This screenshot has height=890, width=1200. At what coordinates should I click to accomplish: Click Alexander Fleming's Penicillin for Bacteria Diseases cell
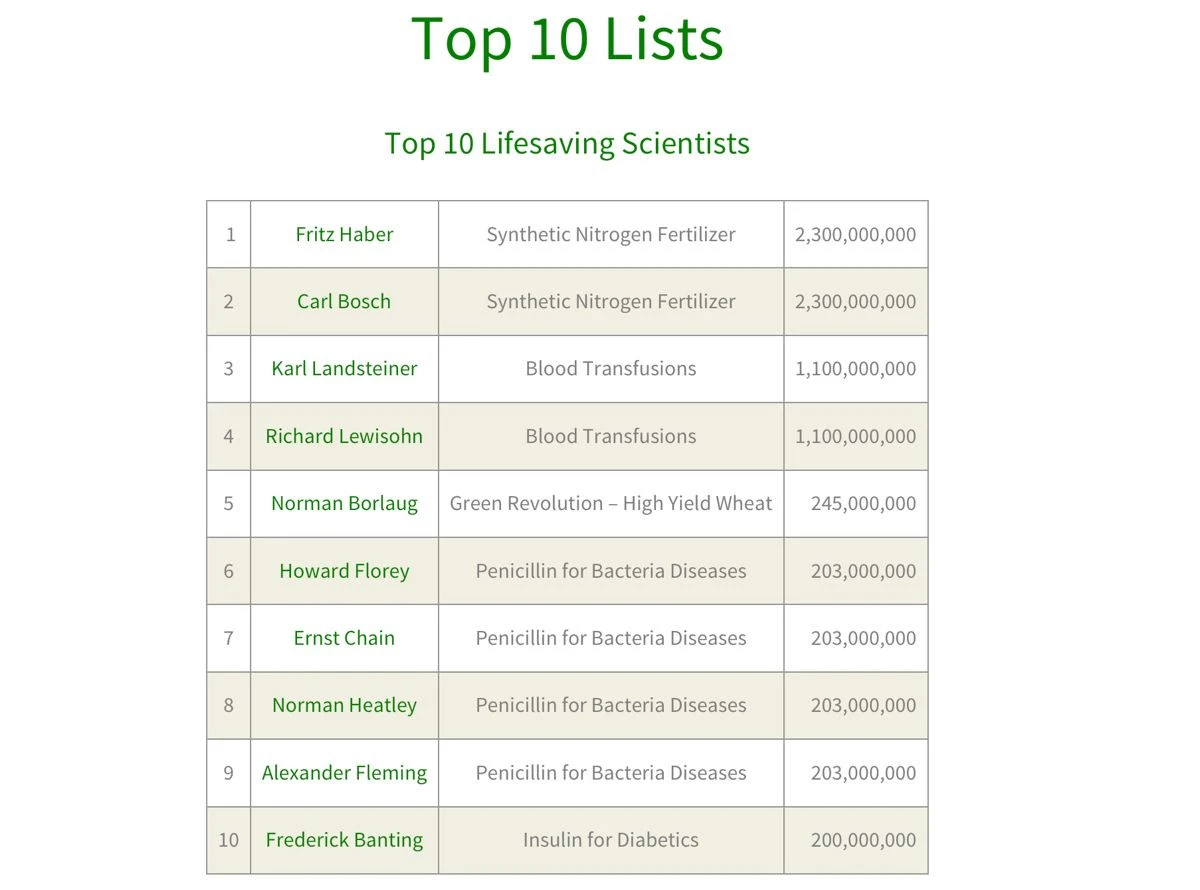point(611,773)
